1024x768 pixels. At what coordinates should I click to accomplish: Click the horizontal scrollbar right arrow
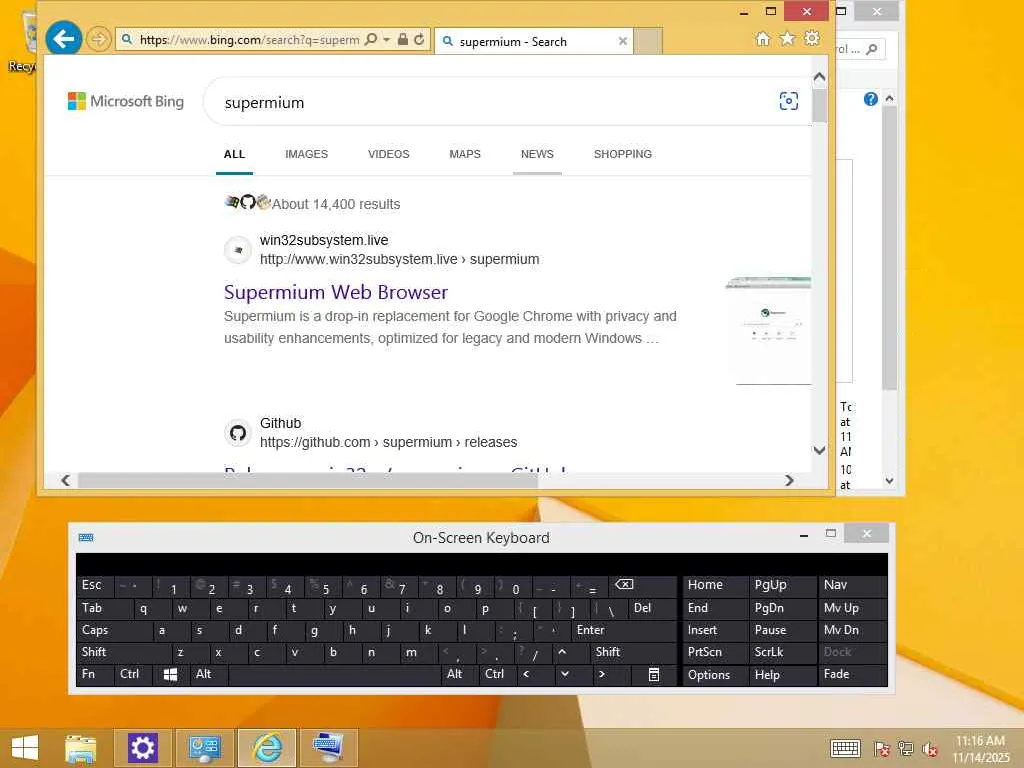(x=789, y=481)
